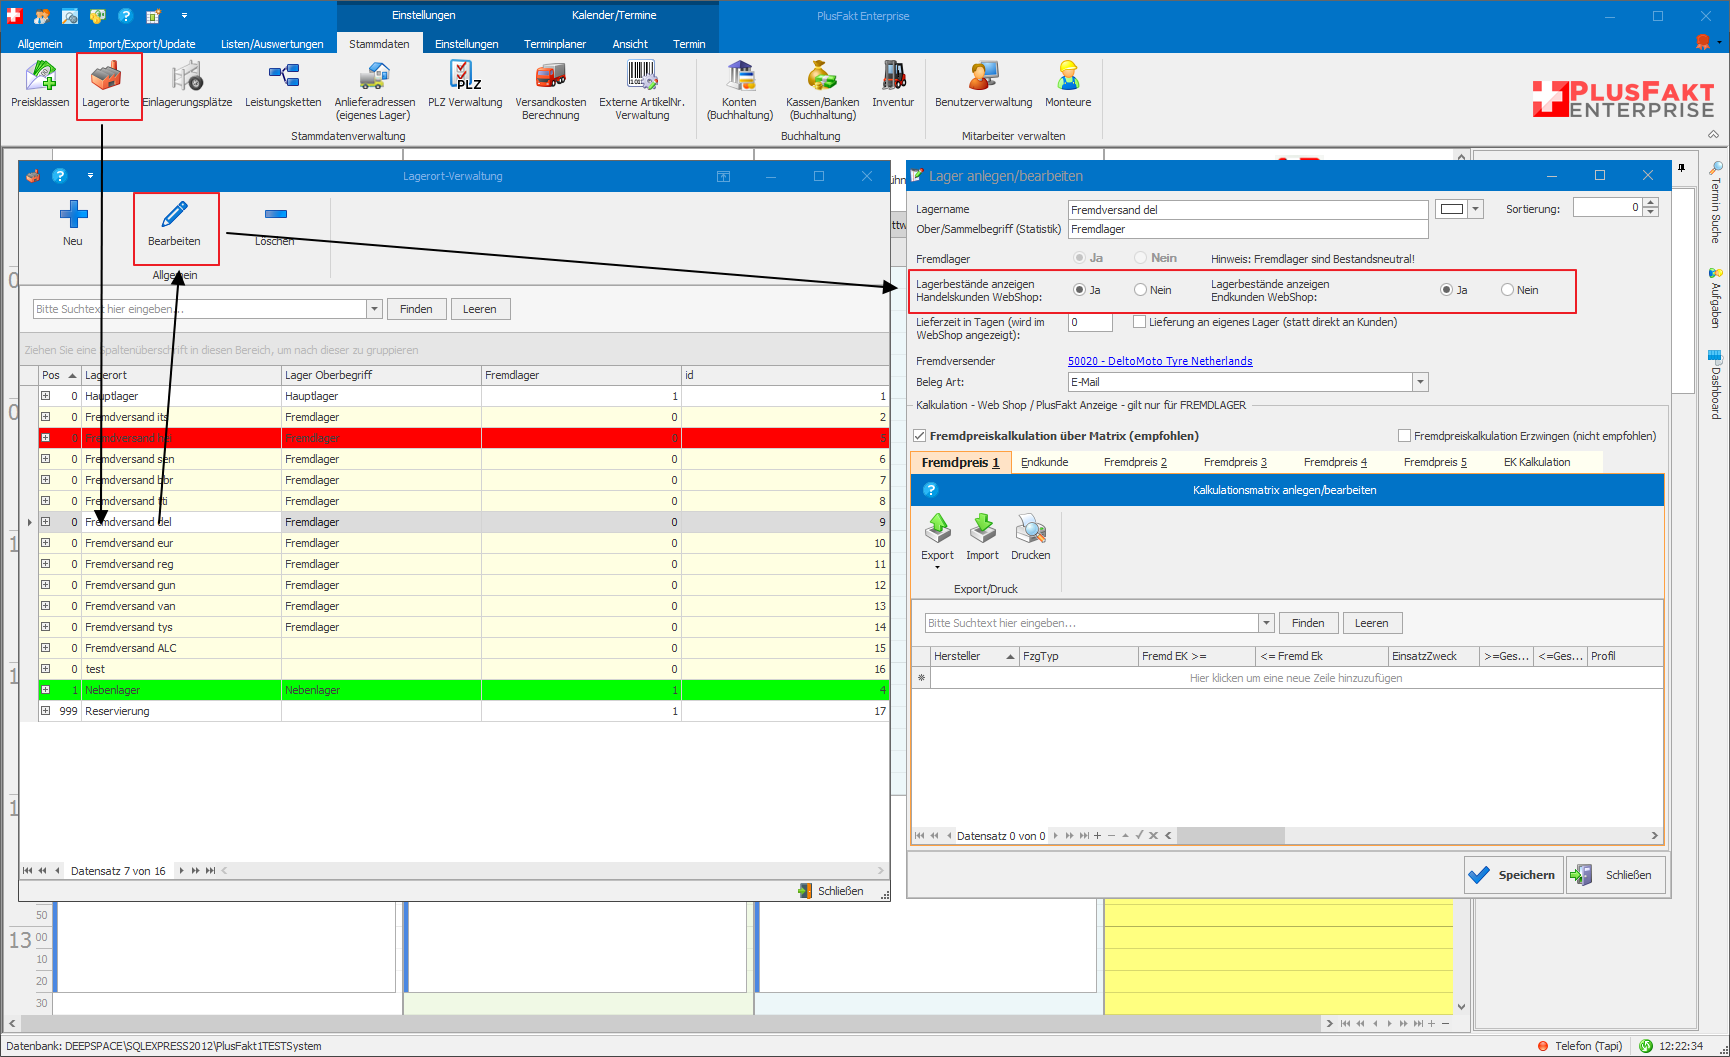Click the Lager color swatch
This screenshot has height=1057, width=1730.
point(1452,209)
